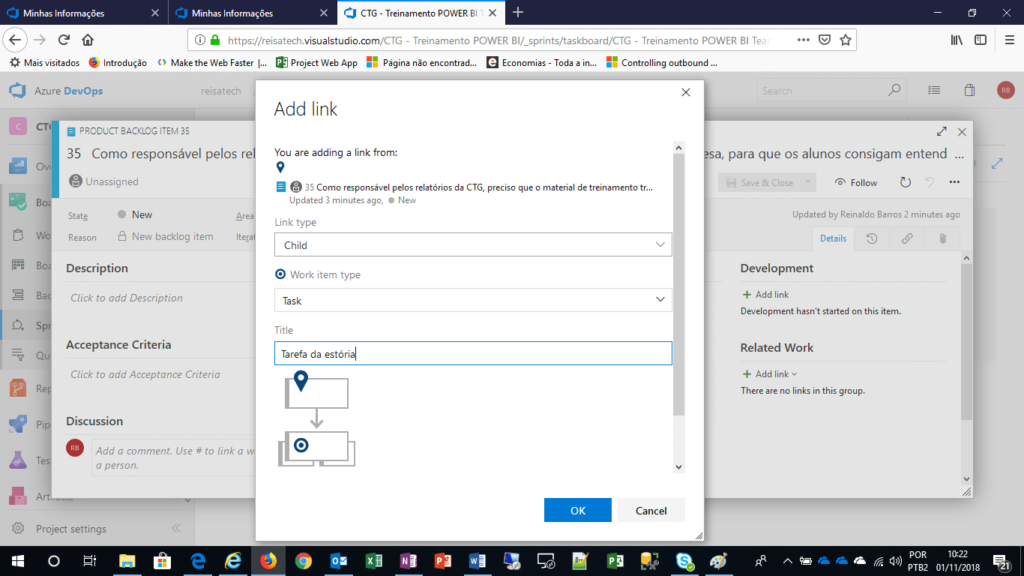The image size is (1024, 576).
Task: Bookmark this page with star icon
Action: [x=846, y=40]
